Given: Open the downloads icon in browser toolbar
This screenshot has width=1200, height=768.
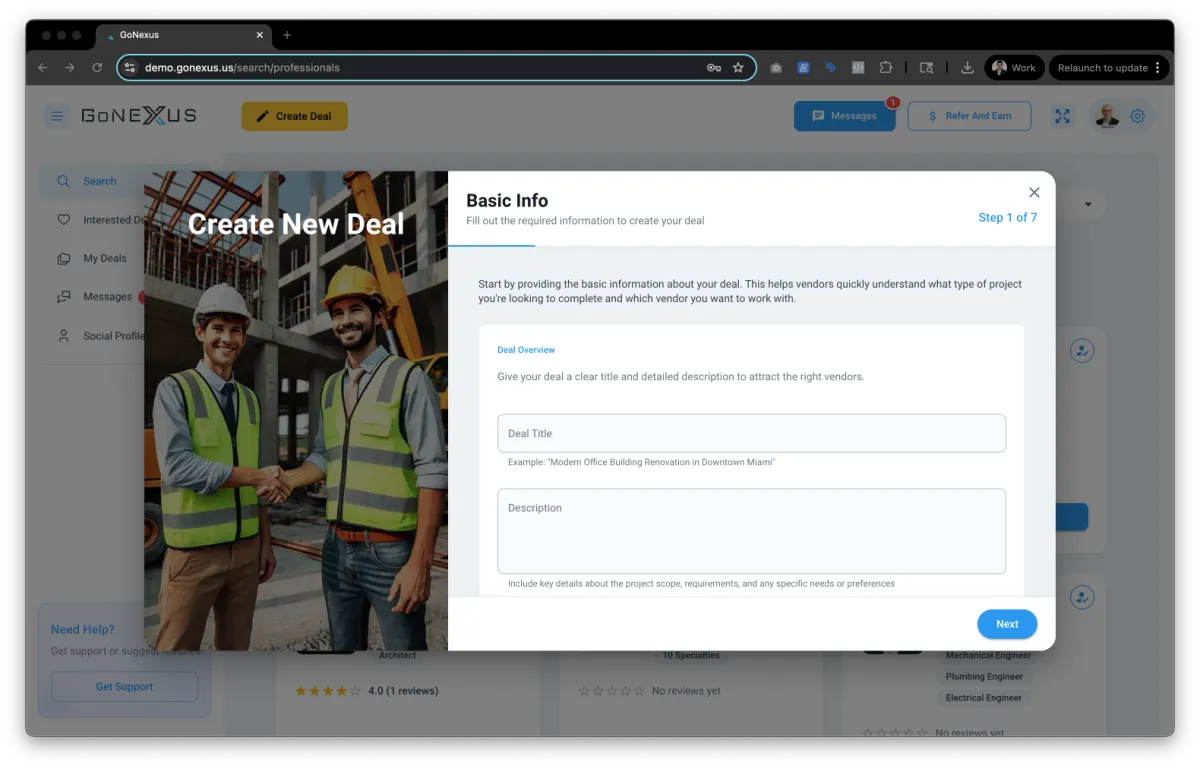Looking at the screenshot, I should coord(967,68).
